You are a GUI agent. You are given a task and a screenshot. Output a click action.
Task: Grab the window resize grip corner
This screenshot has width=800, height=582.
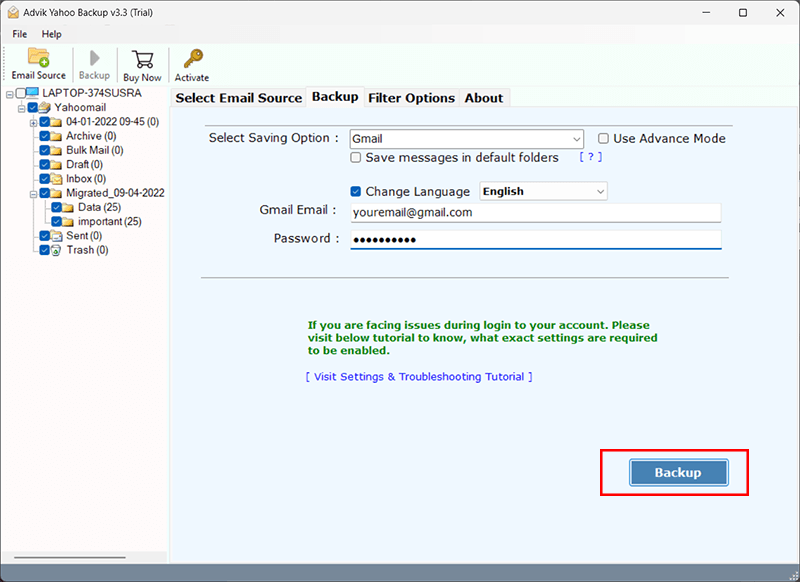pyautogui.click(x=794, y=575)
